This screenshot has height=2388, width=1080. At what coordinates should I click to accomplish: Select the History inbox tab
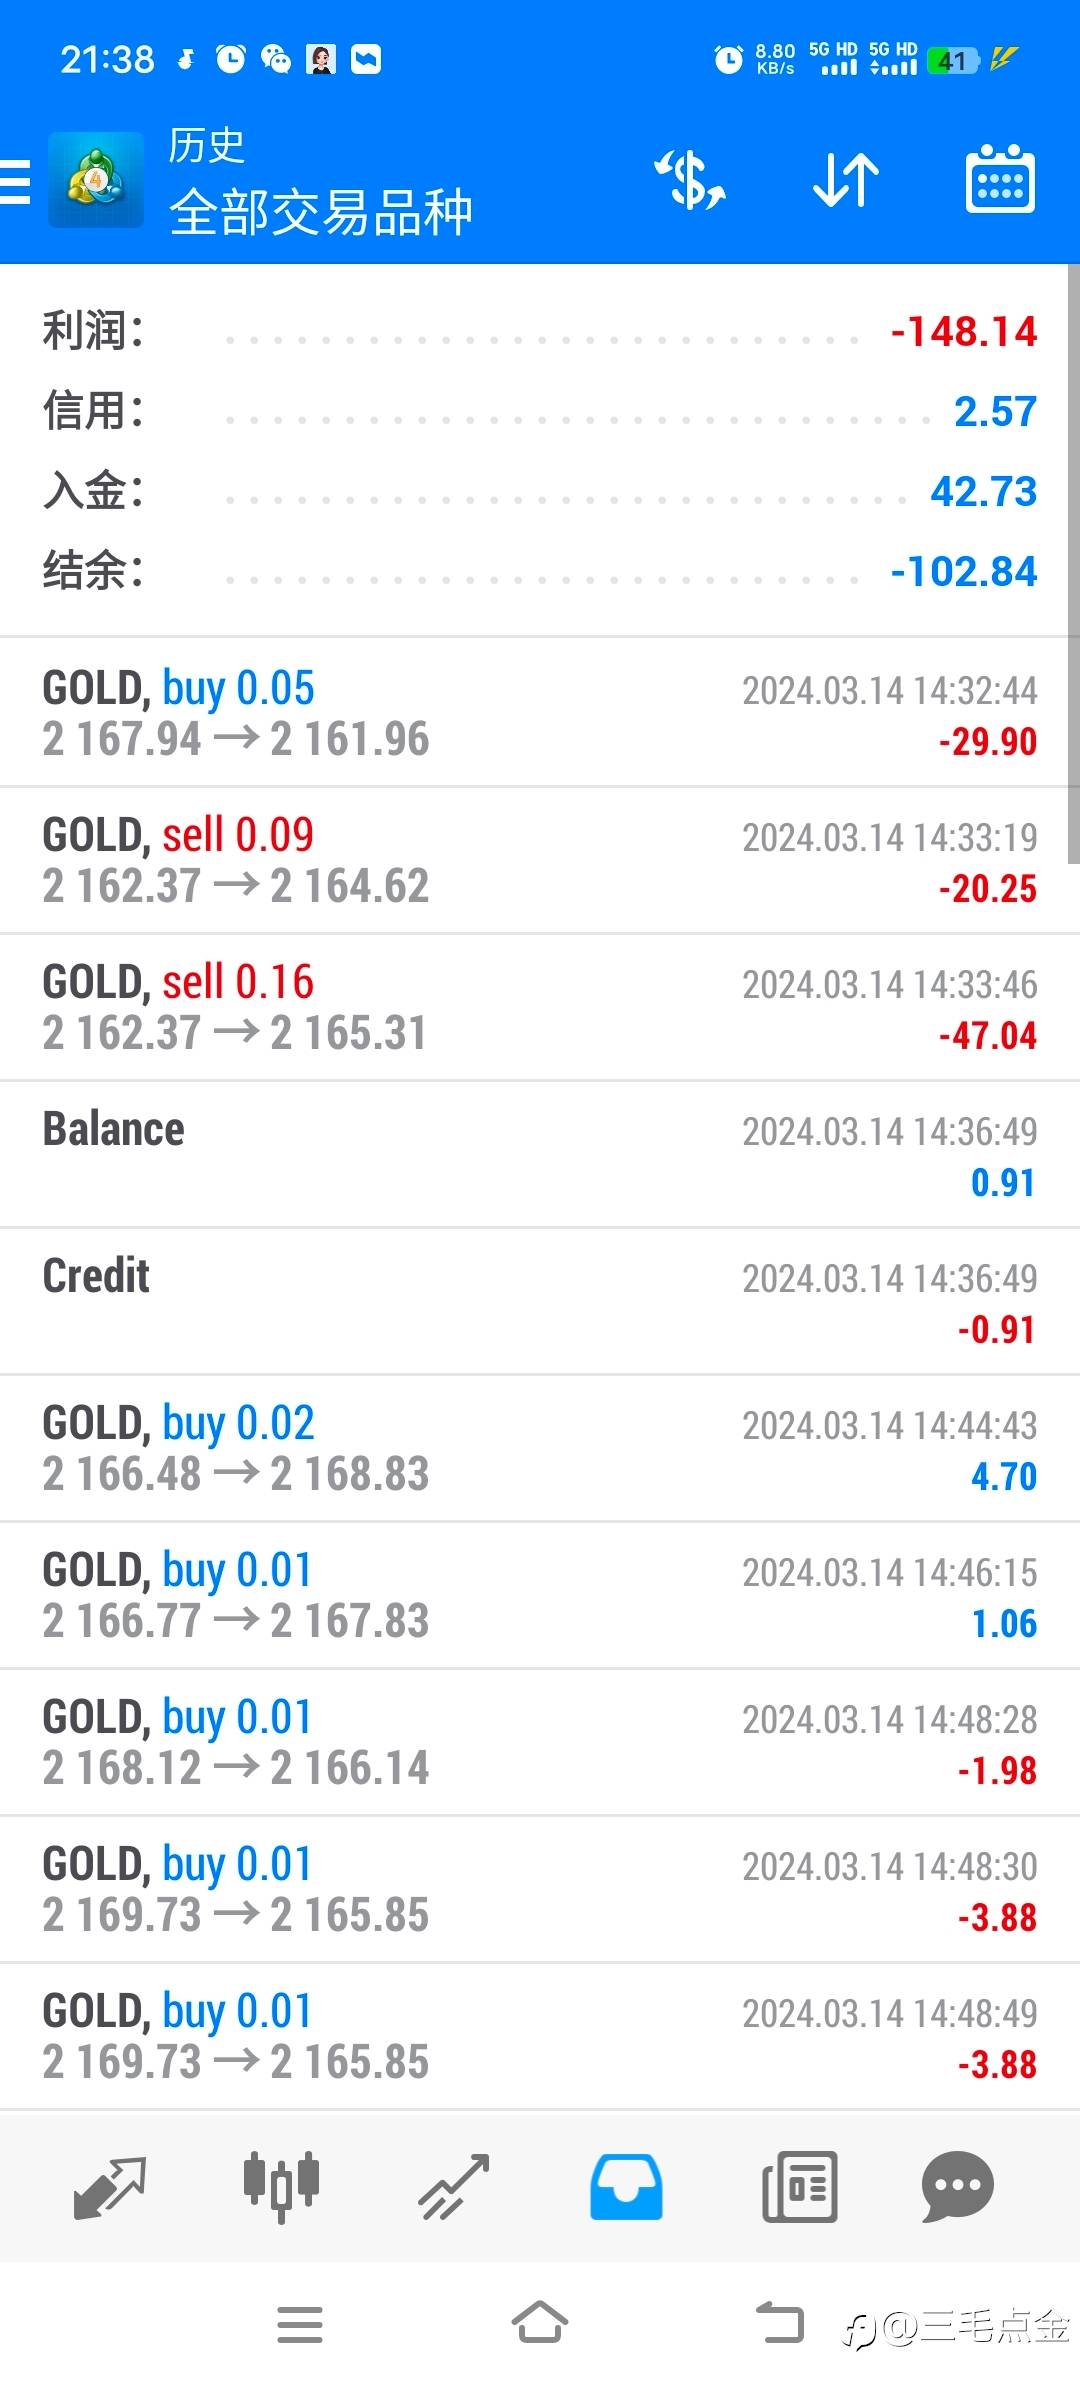(626, 2187)
